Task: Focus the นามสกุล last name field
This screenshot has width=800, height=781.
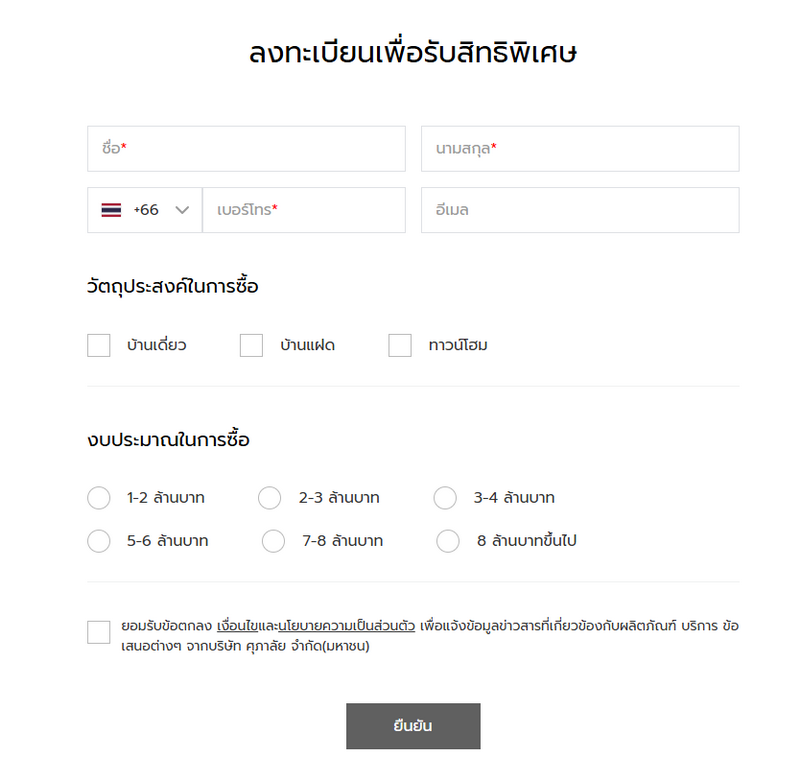Action: [x=580, y=149]
